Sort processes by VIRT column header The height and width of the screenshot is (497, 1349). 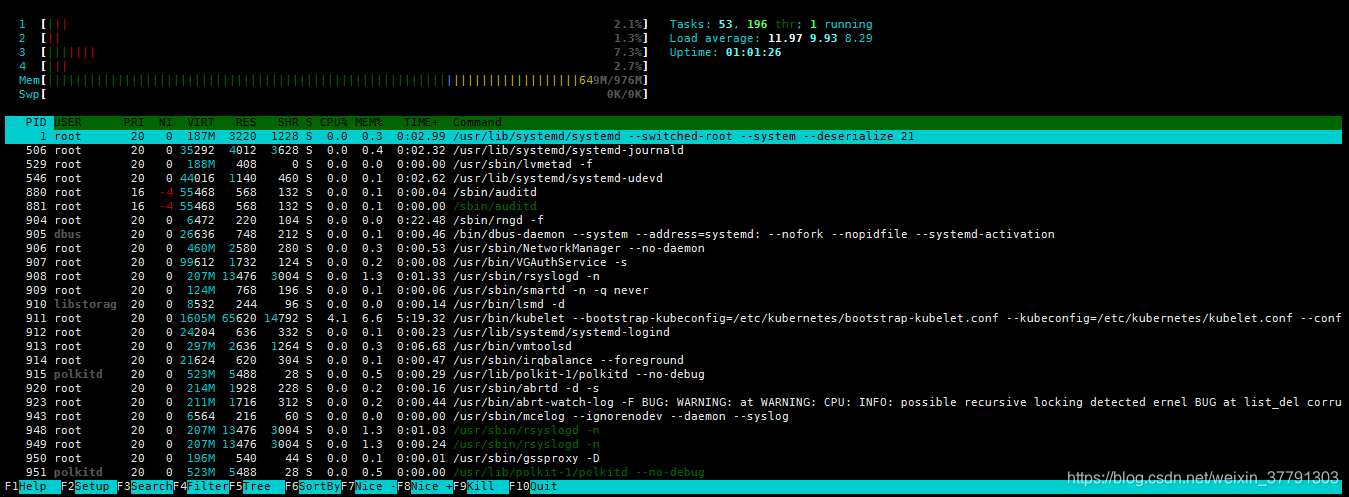[x=201, y=122]
